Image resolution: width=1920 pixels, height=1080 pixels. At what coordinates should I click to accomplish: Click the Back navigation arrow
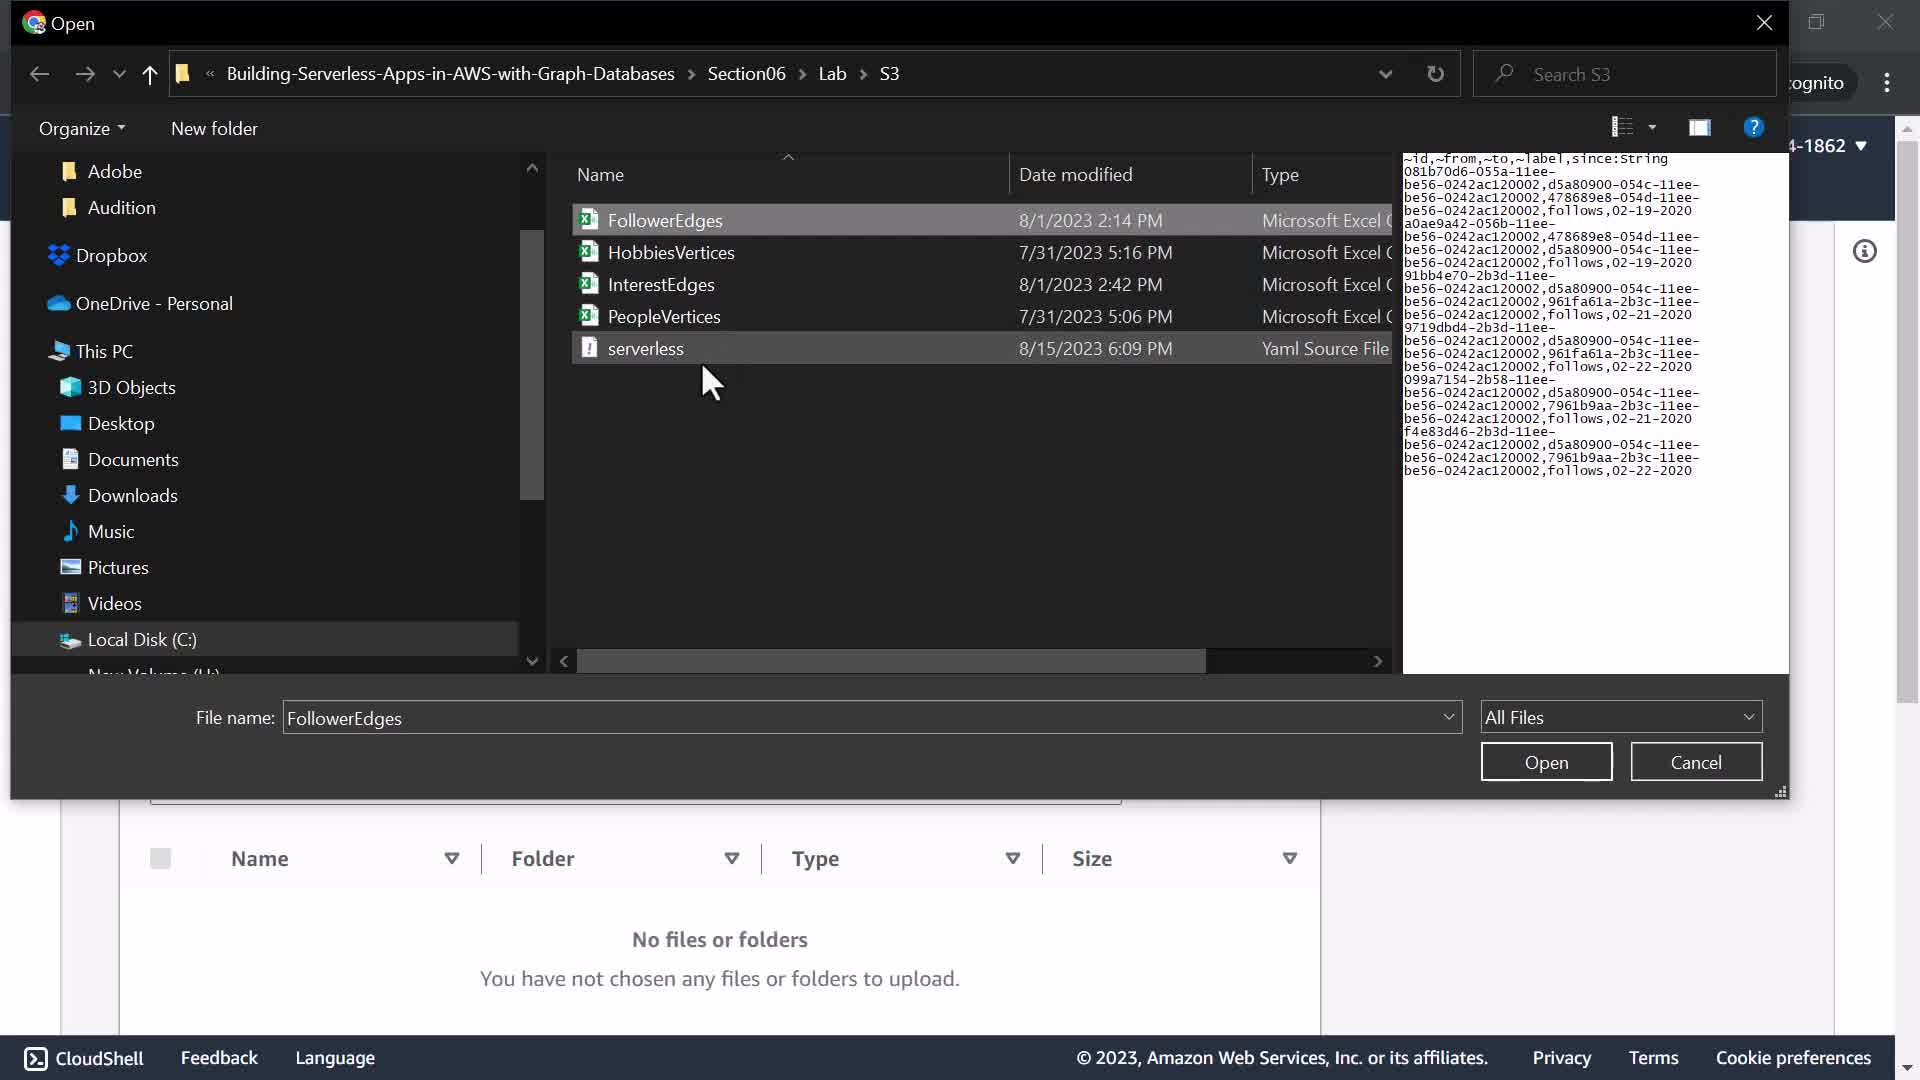(39, 74)
